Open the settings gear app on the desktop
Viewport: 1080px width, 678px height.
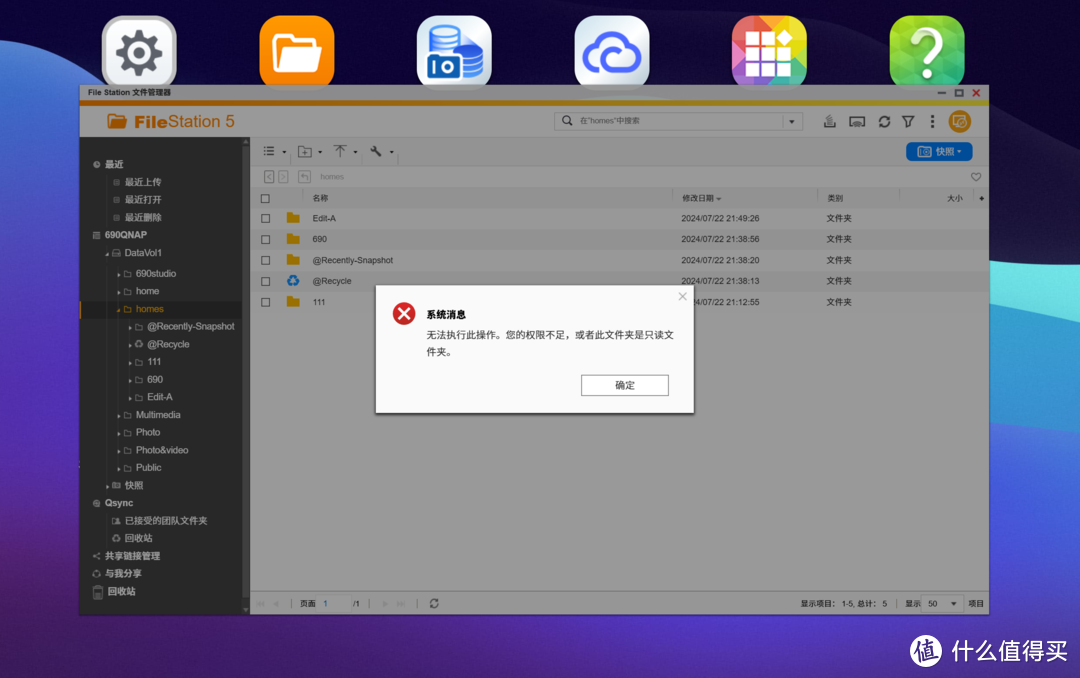(139, 52)
